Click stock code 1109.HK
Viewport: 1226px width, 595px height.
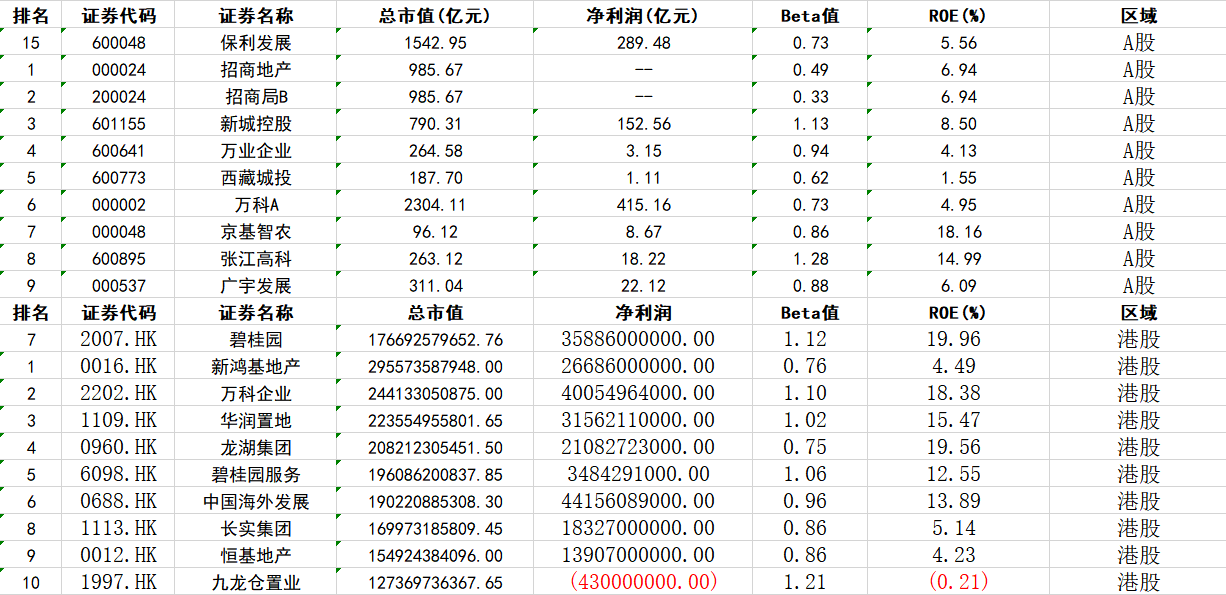[x=118, y=421]
